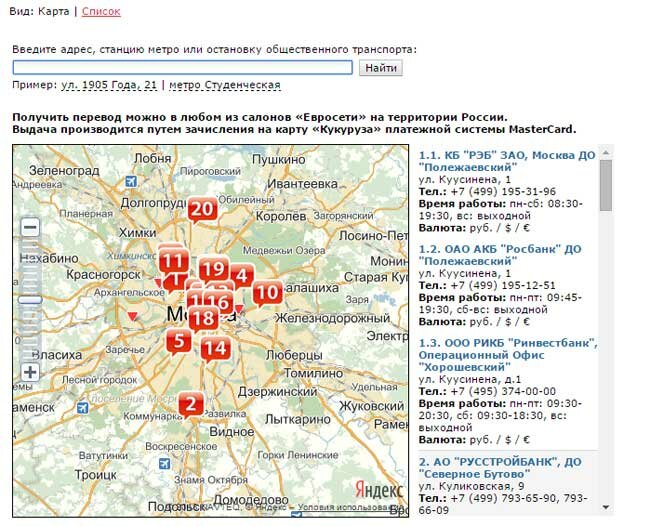
Task: Click Пушкино label on the map
Action: pyautogui.click(x=279, y=160)
